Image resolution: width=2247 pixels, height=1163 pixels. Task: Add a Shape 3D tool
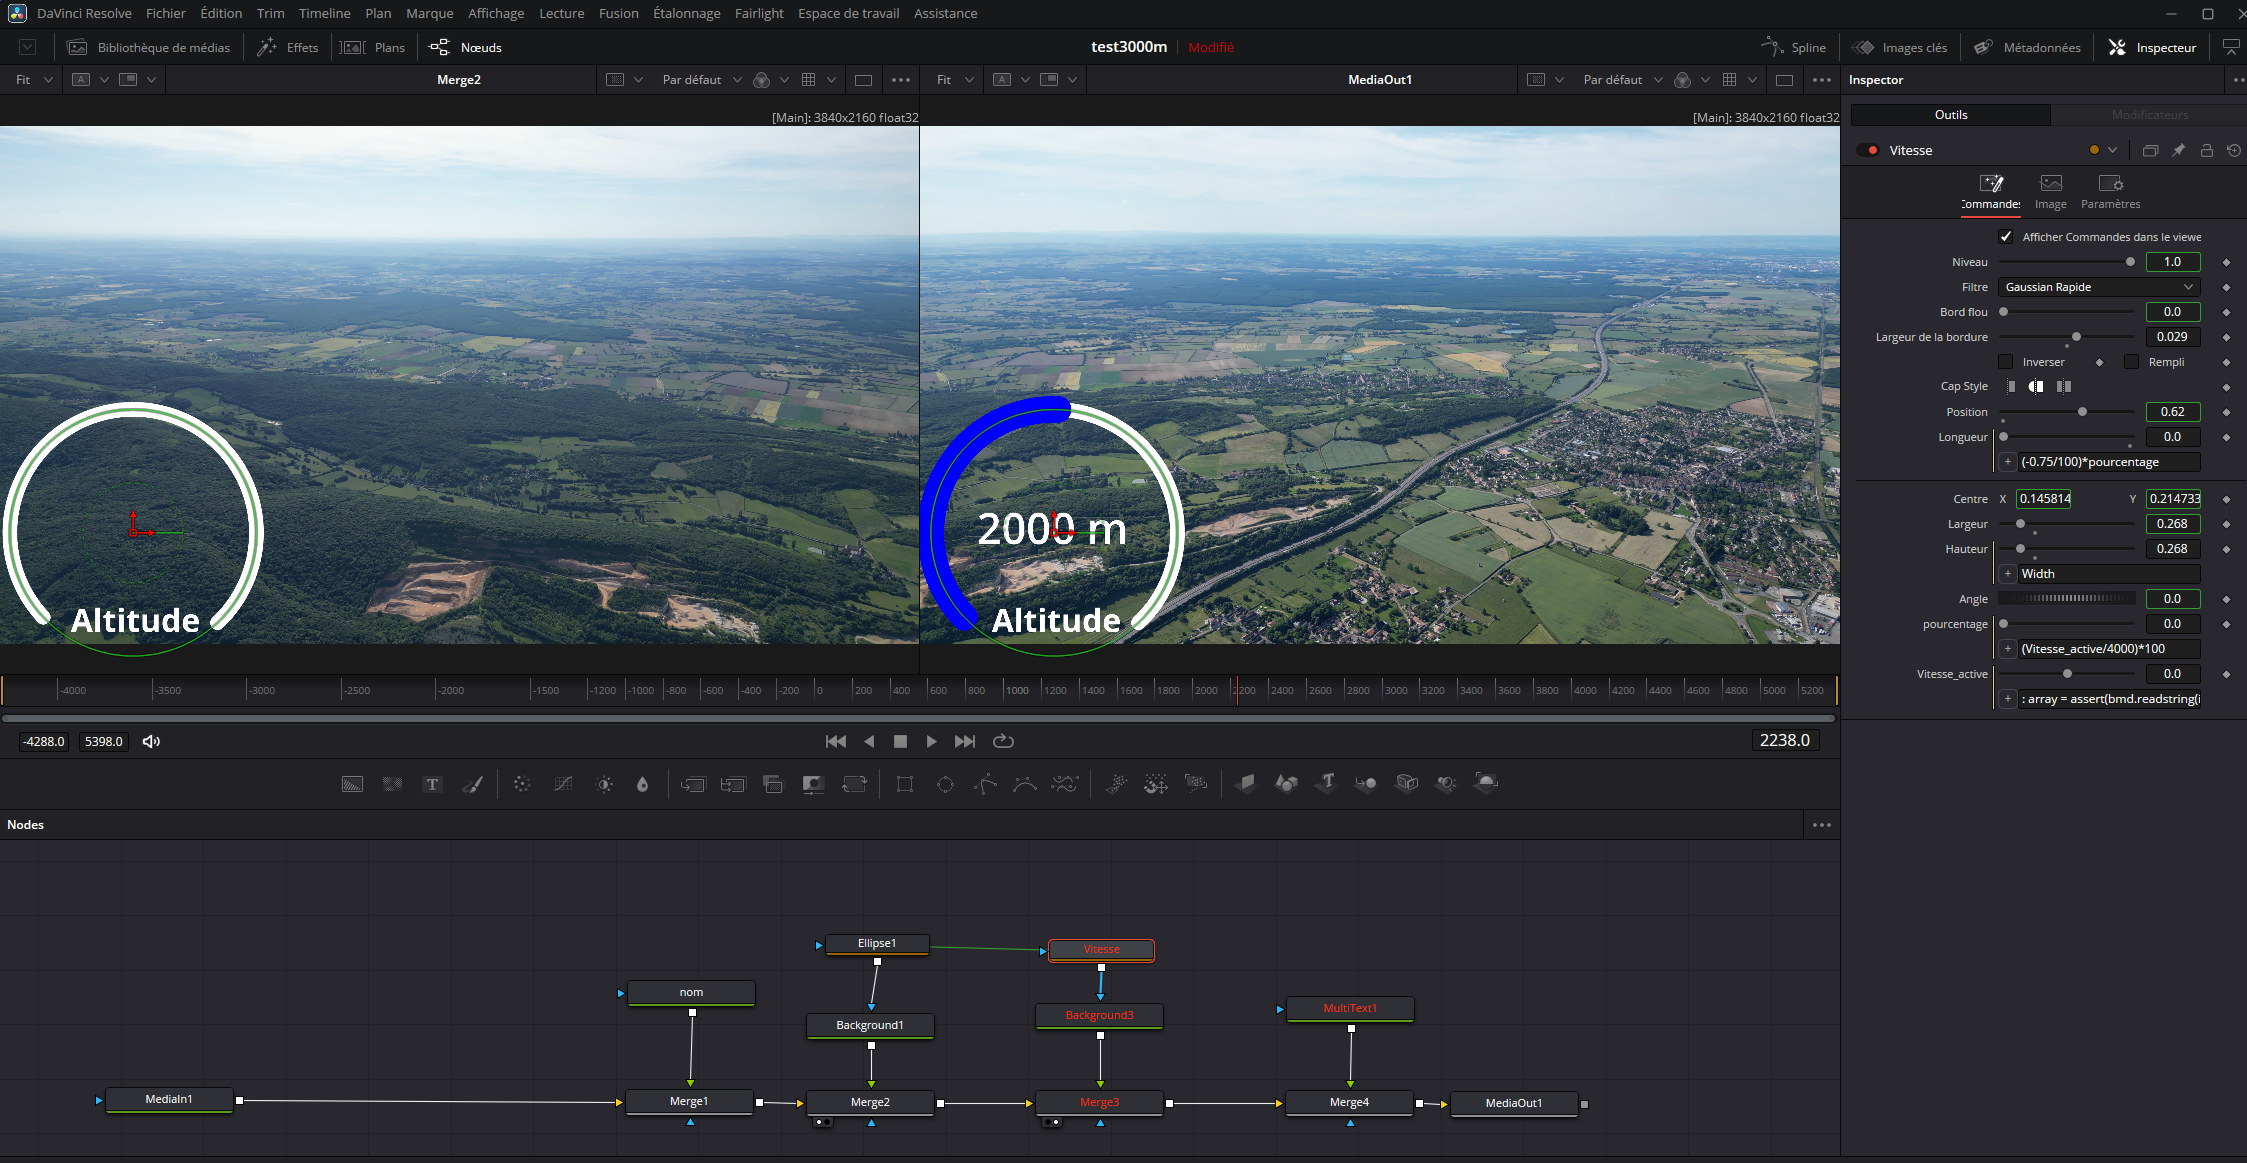(x=1286, y=784)
